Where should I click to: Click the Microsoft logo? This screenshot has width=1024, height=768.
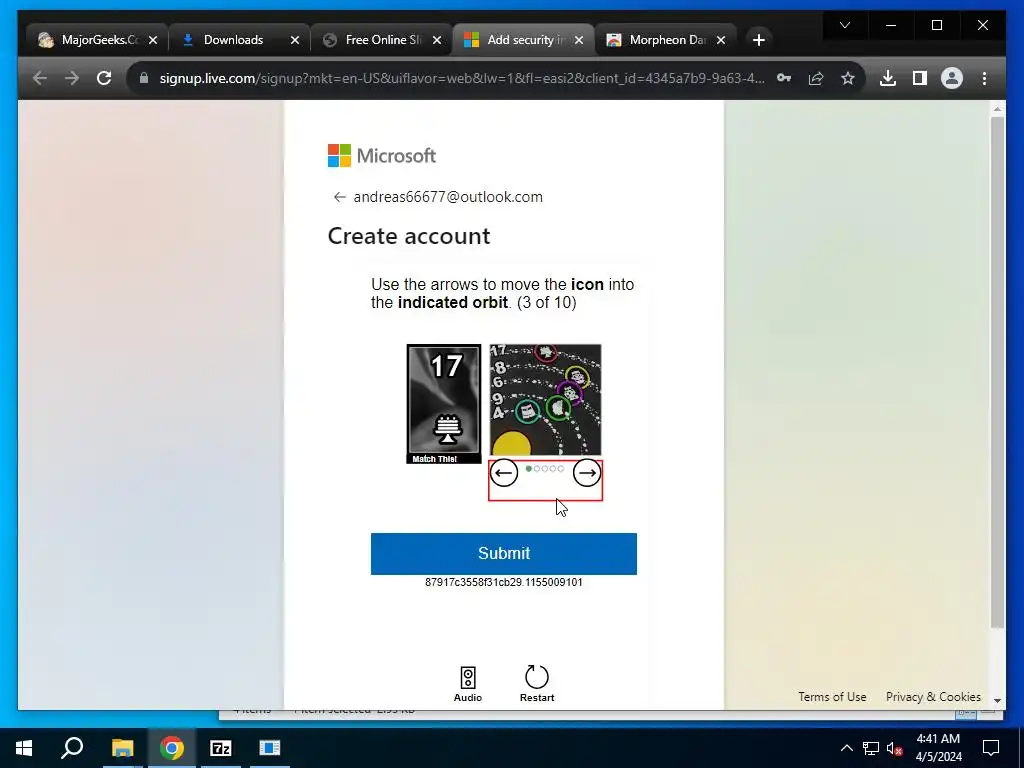point(381,155)
